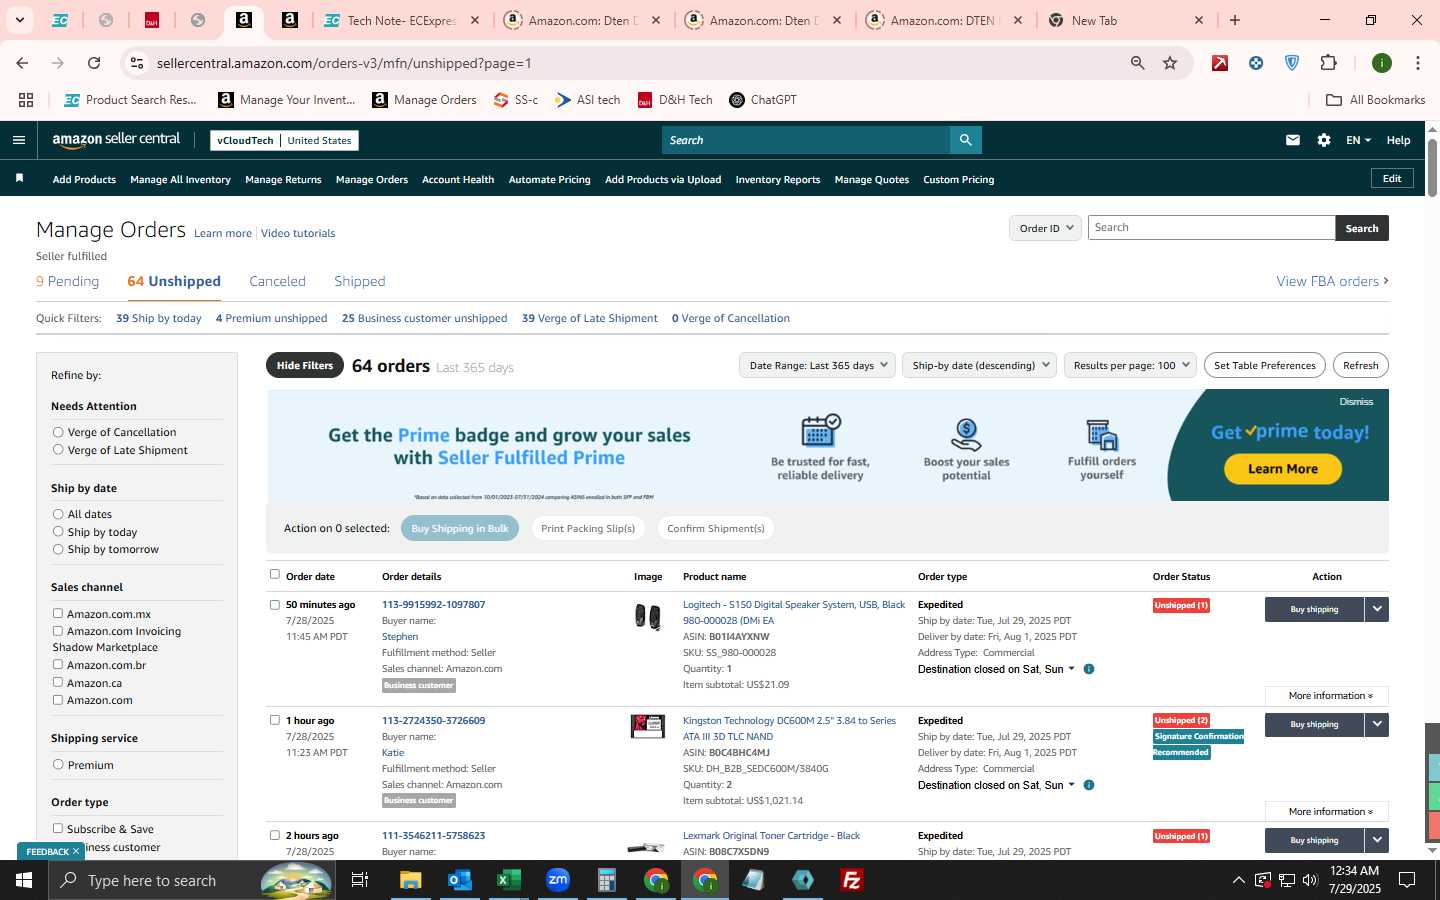The height and width of the screenshot is (900, 1440).
Task: Select the Ship by tomorrow radio button
Action: click(58, 549)
